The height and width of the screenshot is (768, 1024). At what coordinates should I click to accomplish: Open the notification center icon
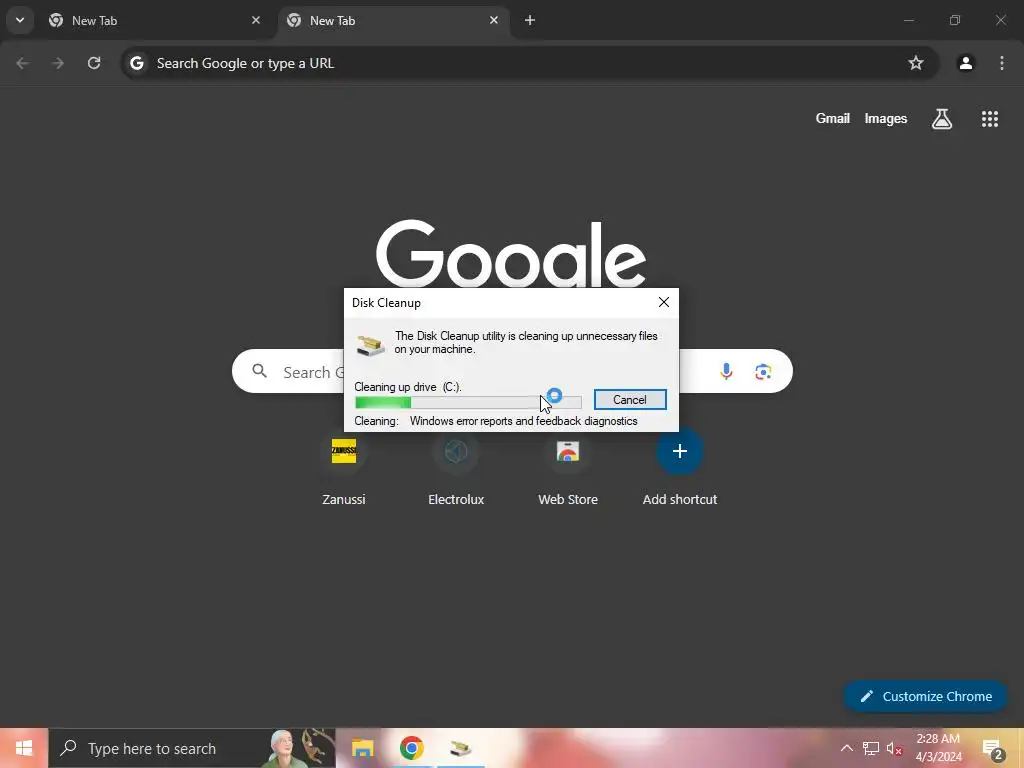tap(993, 749)
